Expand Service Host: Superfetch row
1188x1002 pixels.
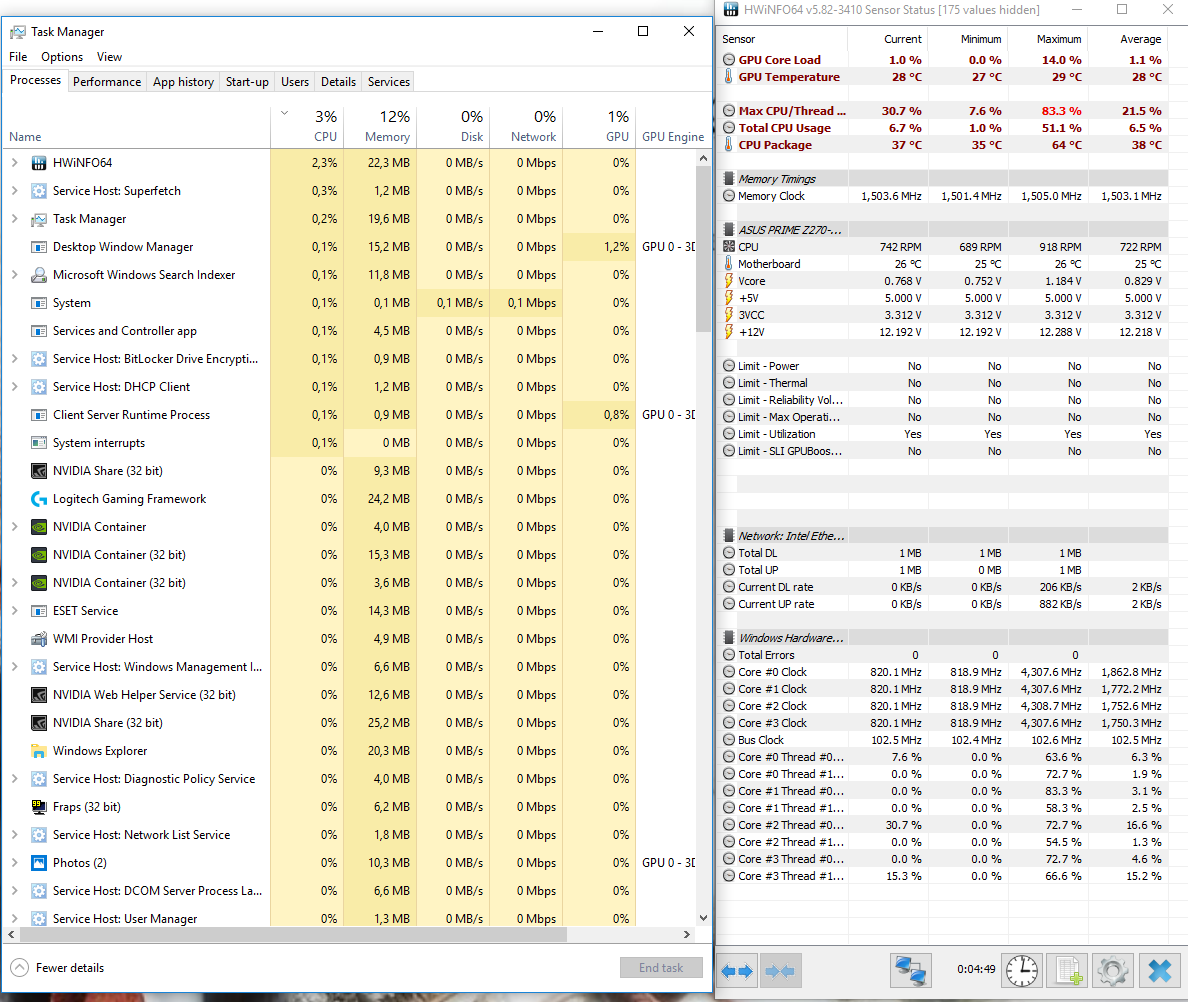(14, 190)
